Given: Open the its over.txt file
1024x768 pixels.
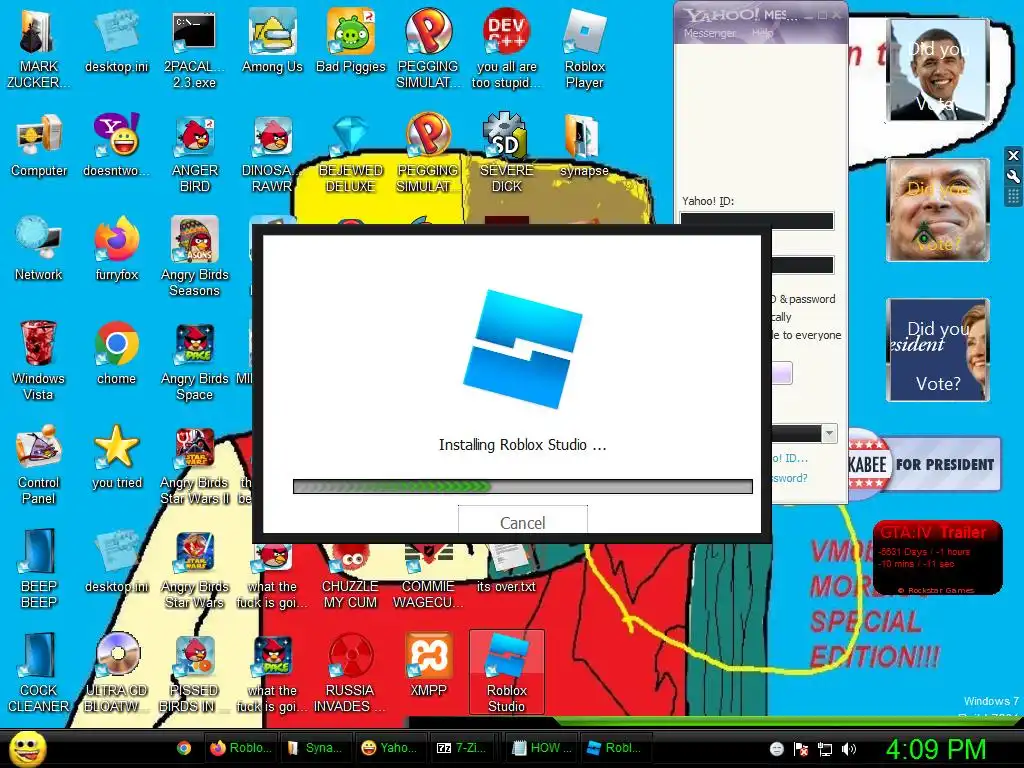Looking at the screenshot, I should 506,568.
